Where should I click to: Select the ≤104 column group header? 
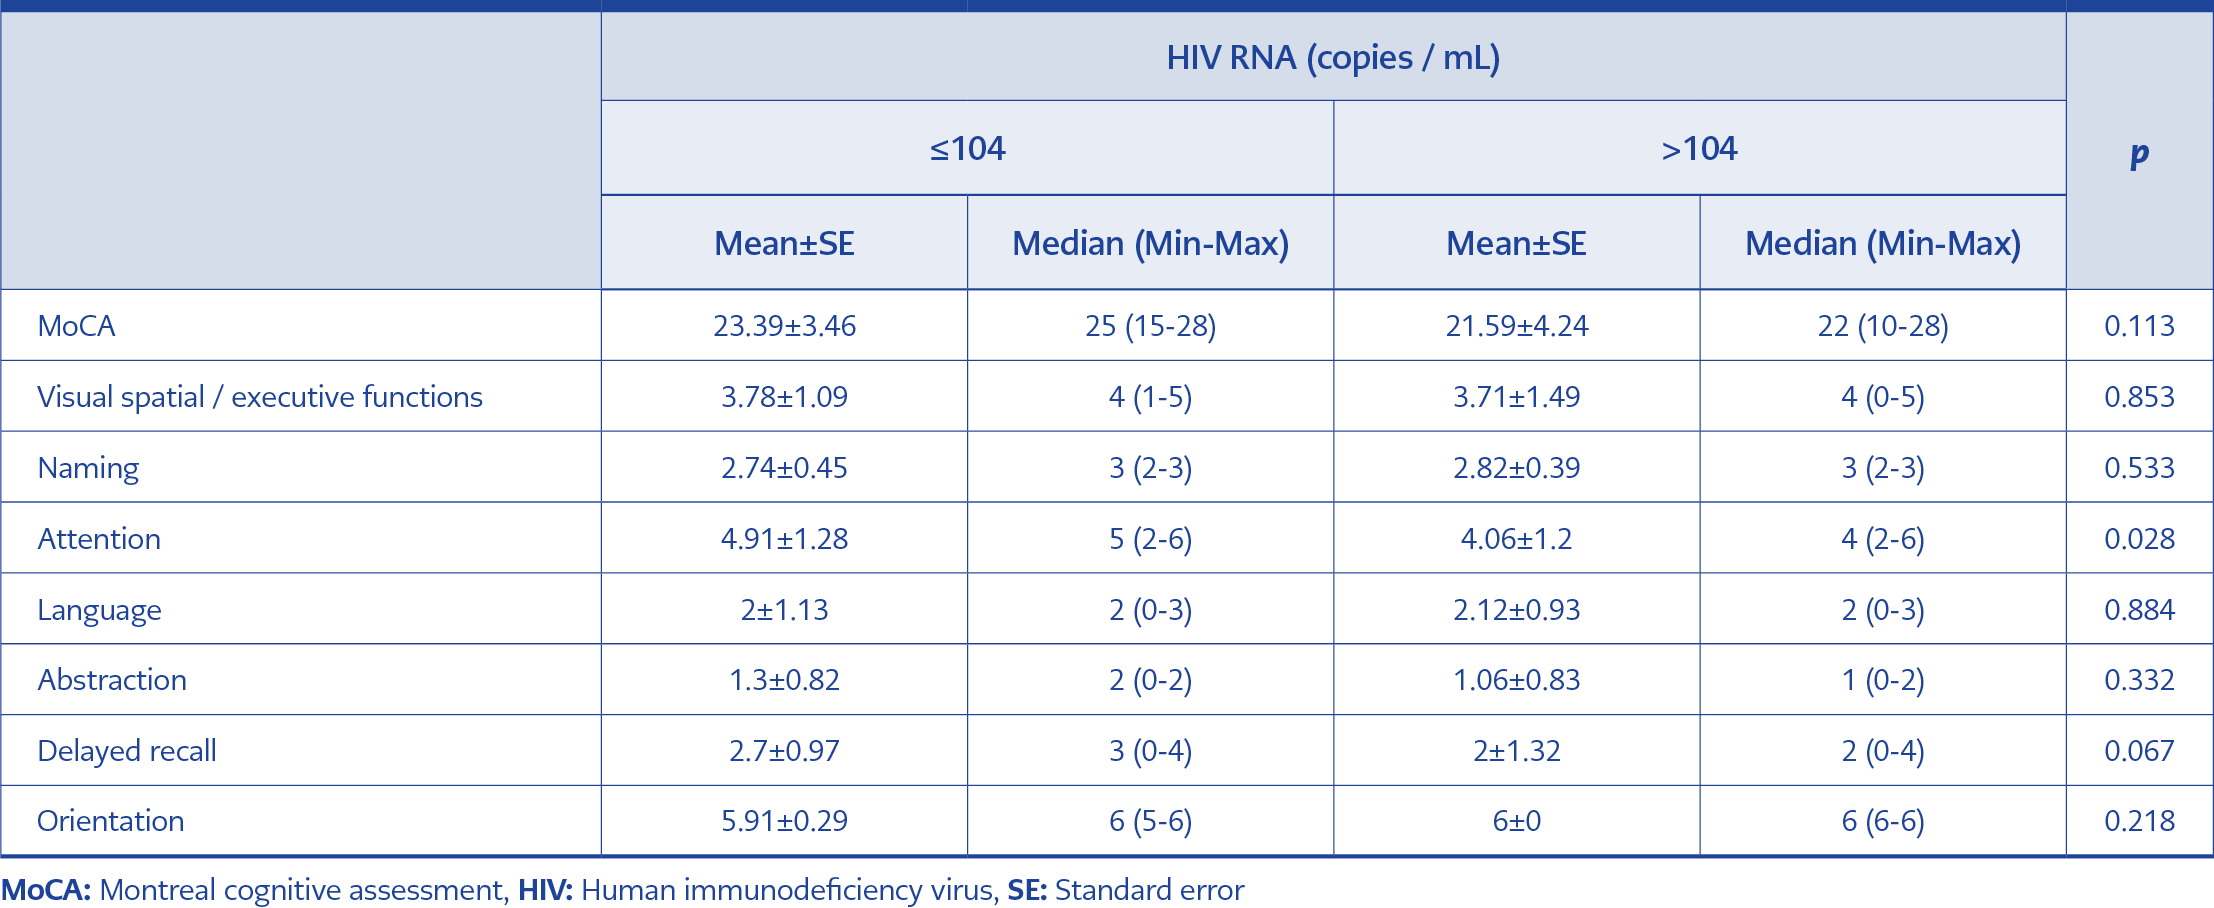pyautogui.click(x=967, y=149)
